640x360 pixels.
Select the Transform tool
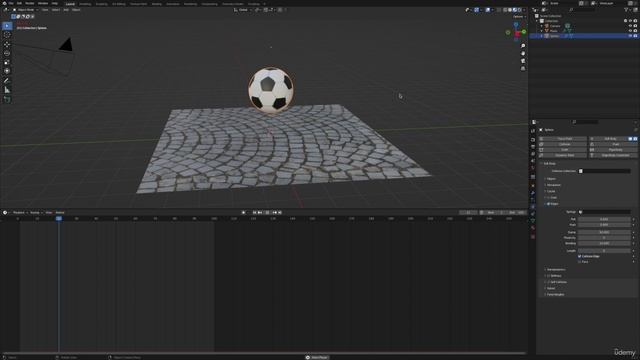coord(7,71)
